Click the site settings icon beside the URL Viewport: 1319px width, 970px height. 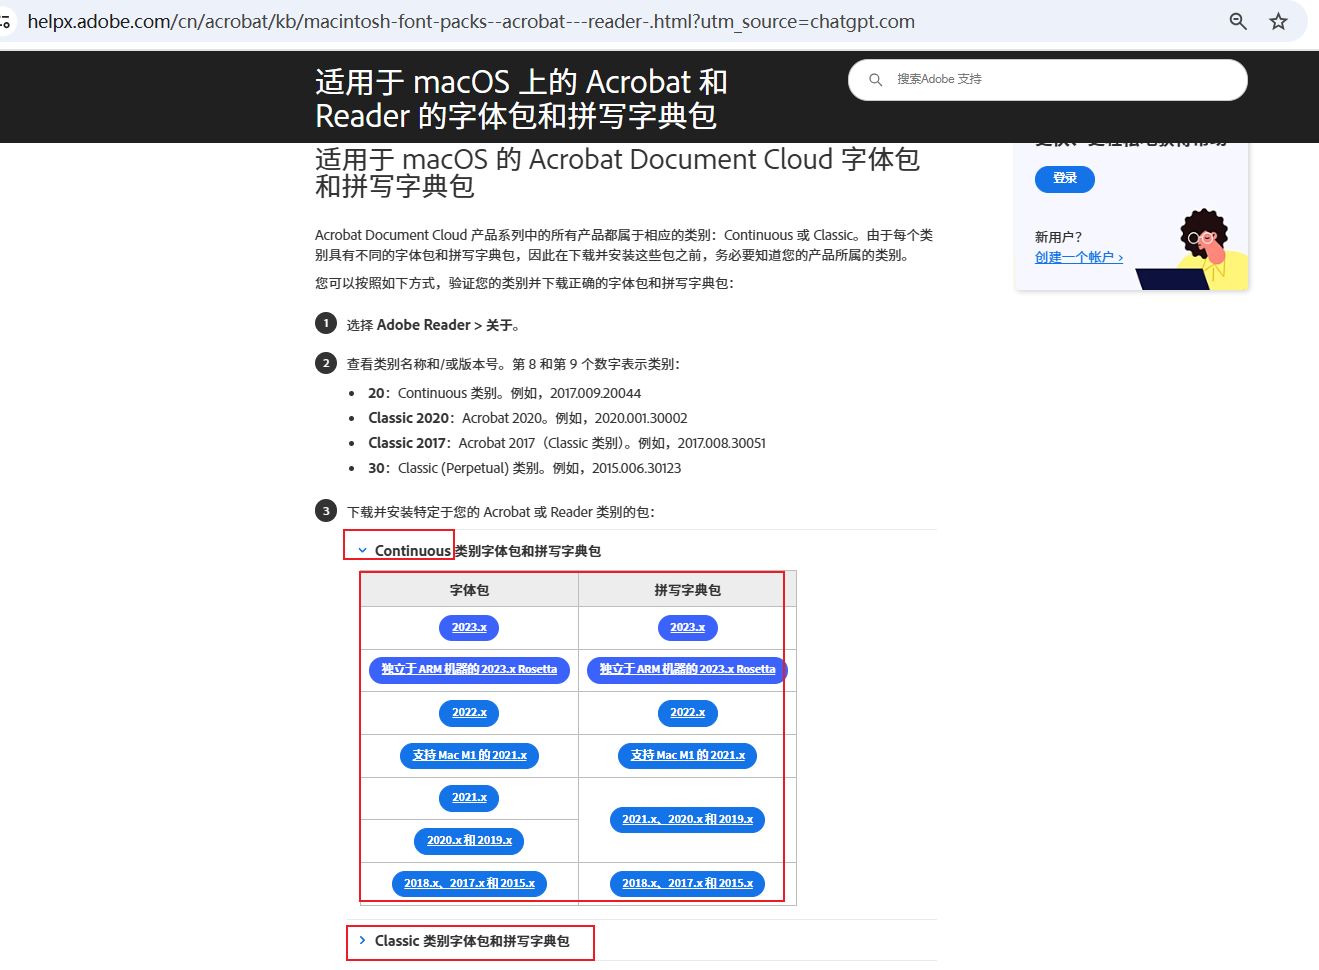[5, 21]
